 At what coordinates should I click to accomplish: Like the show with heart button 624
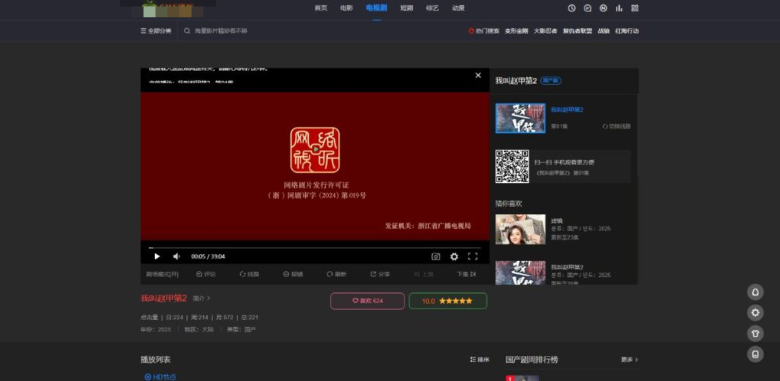point(367,301)
